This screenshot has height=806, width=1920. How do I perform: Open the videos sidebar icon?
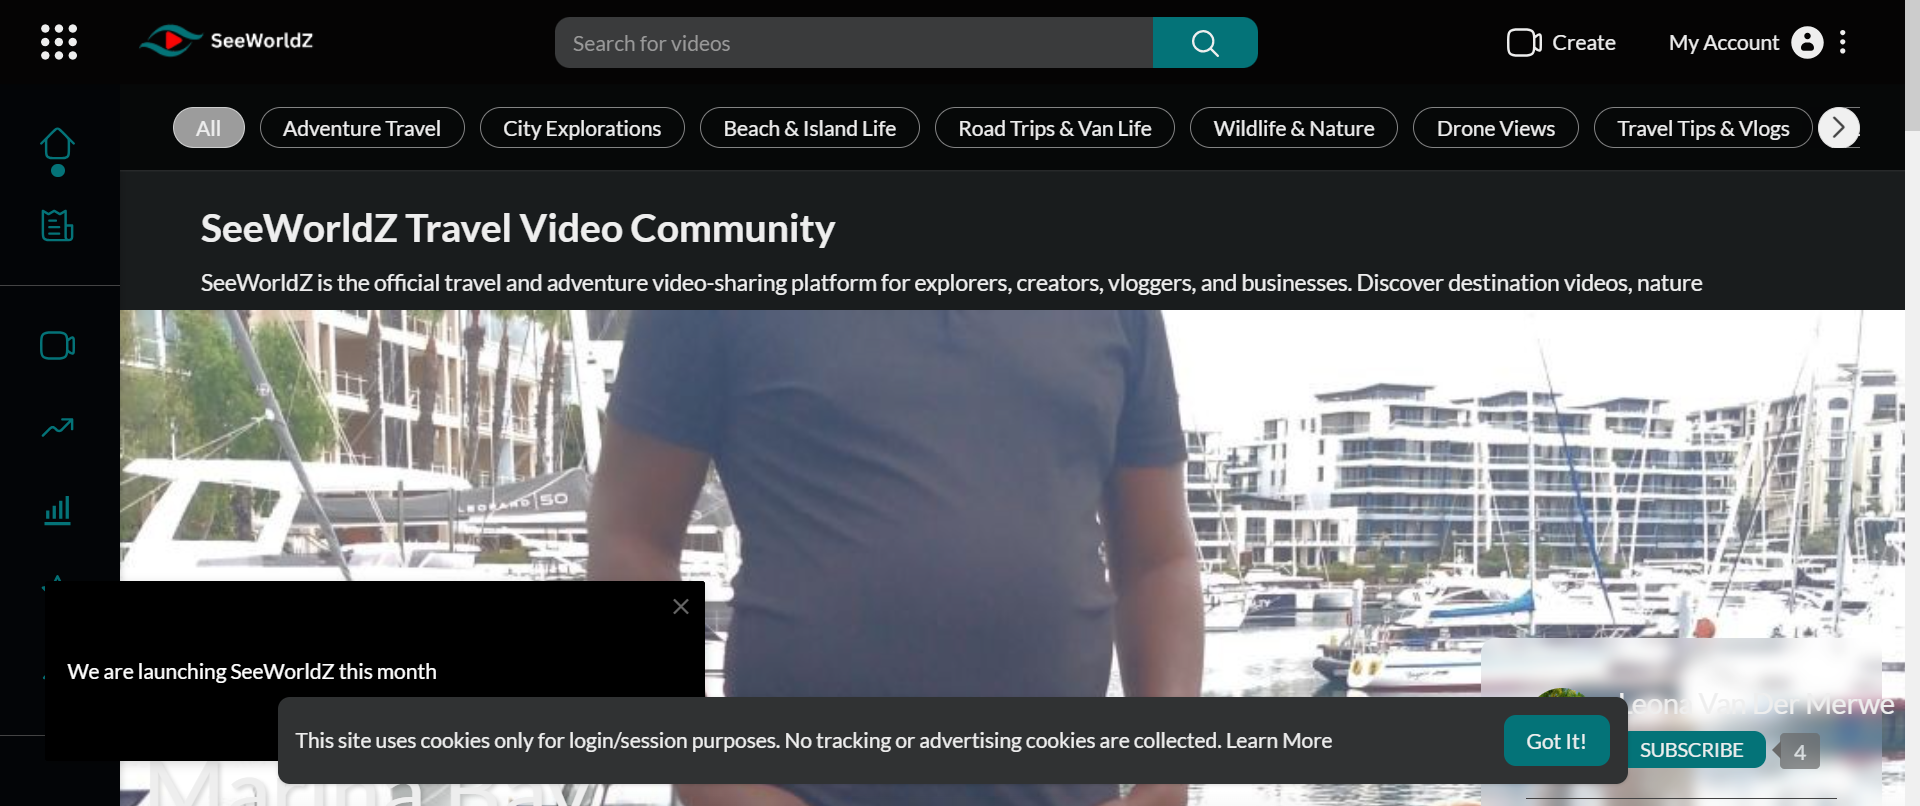tap(57, 346)
